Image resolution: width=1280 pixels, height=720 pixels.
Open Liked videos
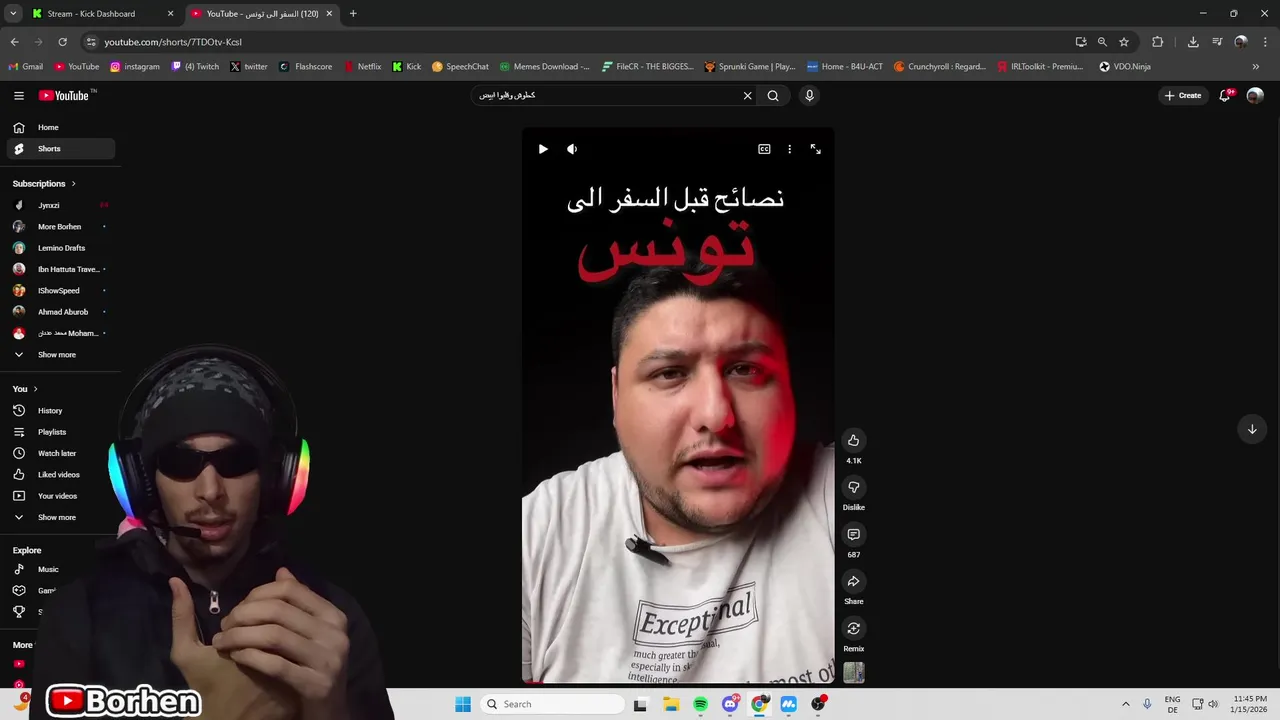[60, 475]
